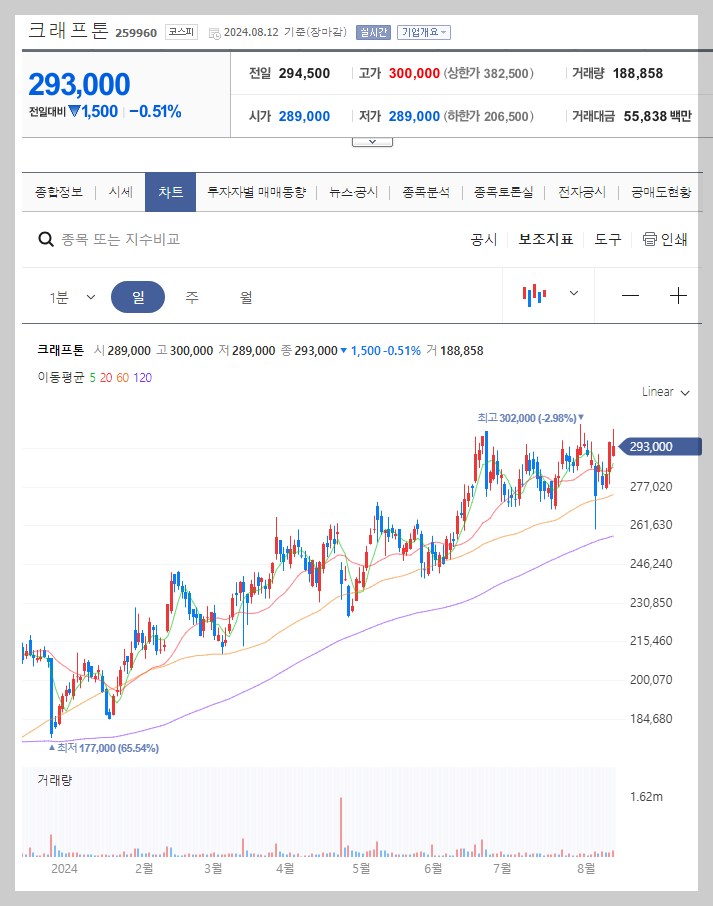Zoom out the chart with the minus icon

[x=631, y=296]
